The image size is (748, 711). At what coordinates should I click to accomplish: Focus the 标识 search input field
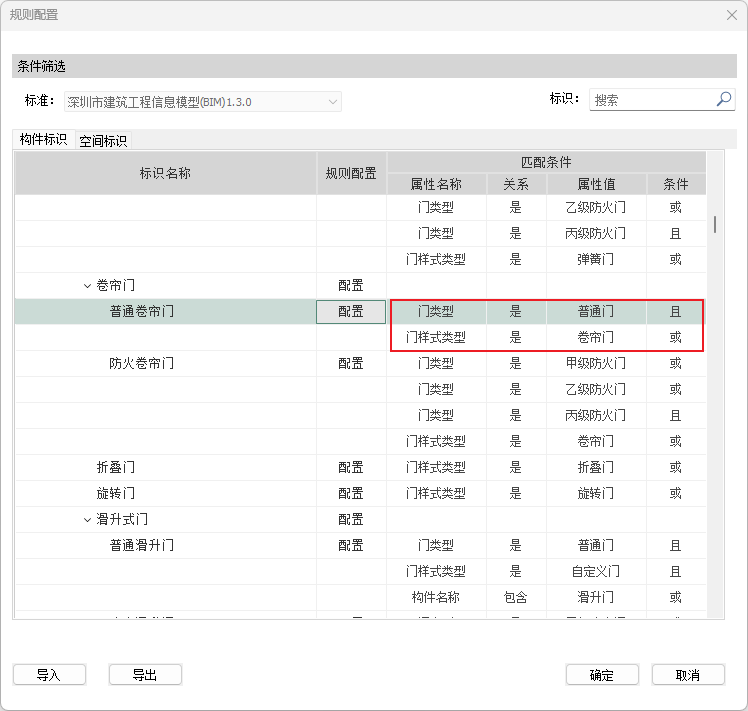[651, 100]
